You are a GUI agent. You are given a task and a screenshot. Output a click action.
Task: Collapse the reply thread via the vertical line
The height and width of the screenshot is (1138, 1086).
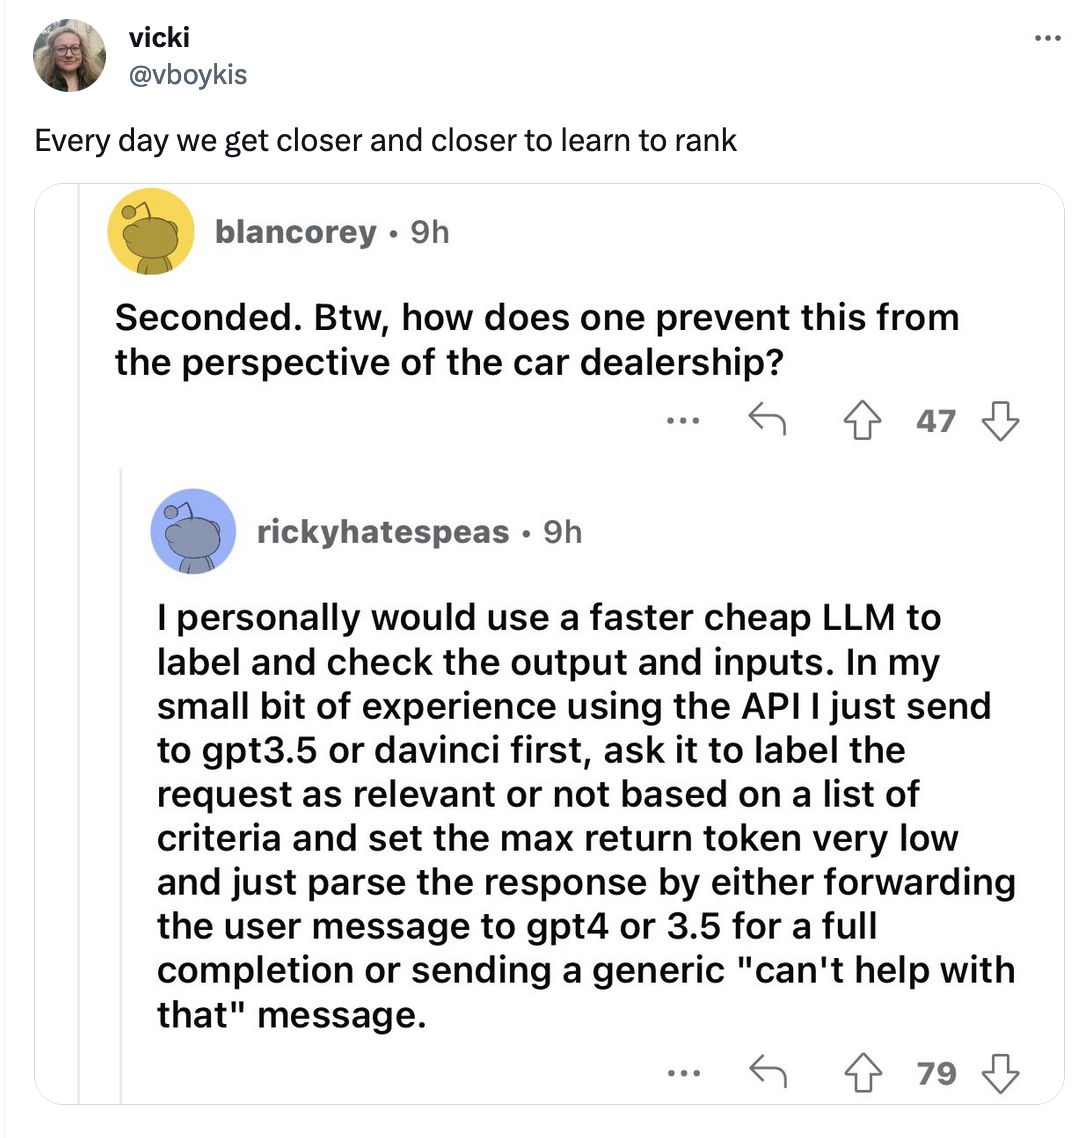pos(121,780)
